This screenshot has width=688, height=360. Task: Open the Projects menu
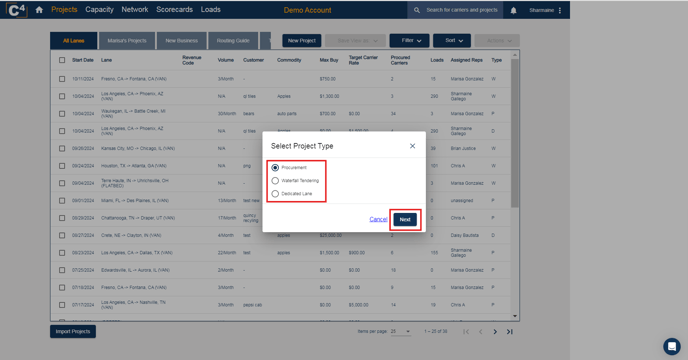coord(64,10)
